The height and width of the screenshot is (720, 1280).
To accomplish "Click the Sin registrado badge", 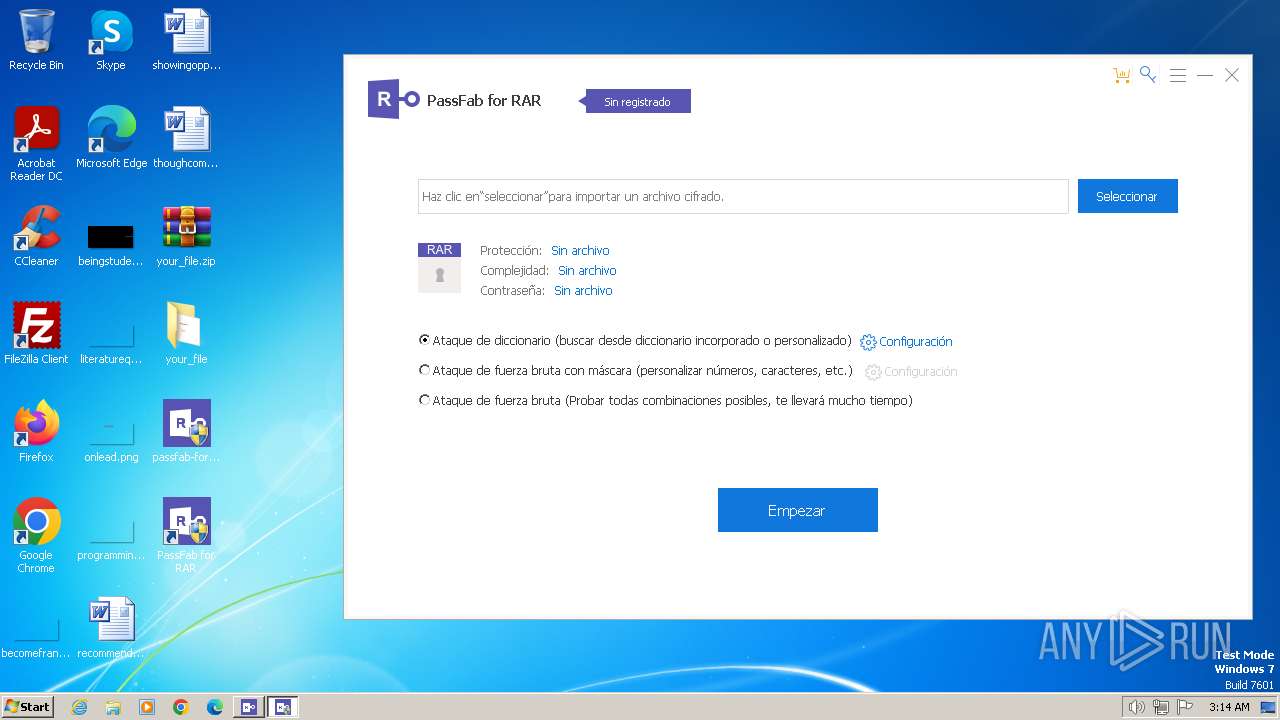I will (x=637, y=101).
